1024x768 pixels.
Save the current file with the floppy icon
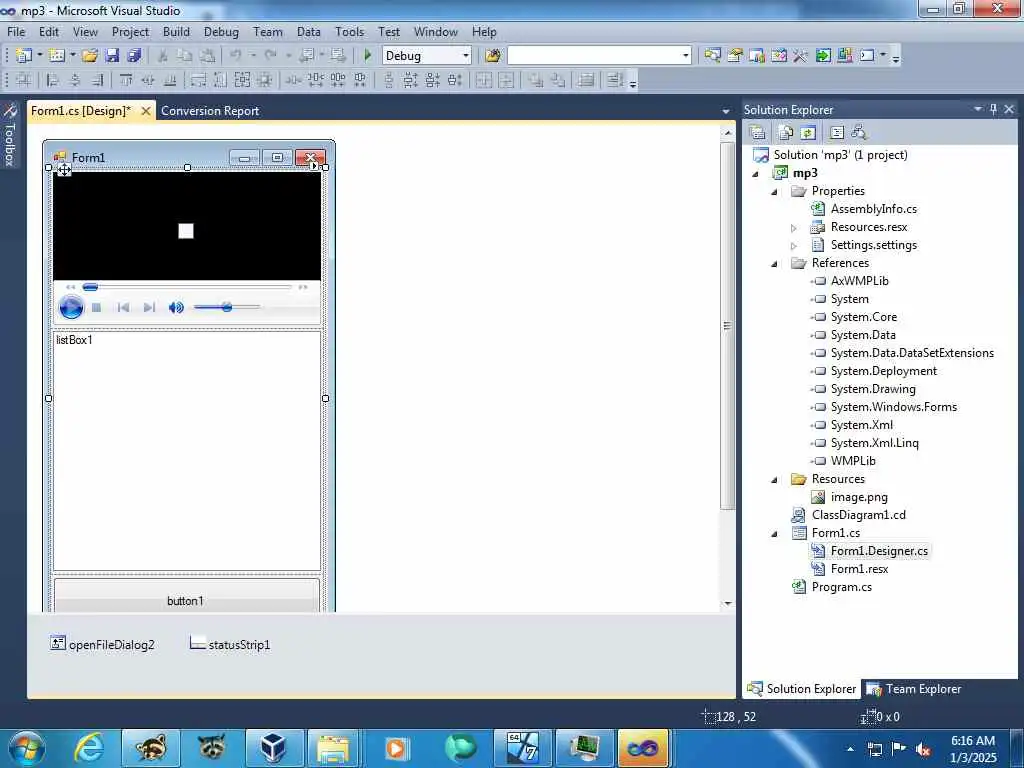(112, 56)
